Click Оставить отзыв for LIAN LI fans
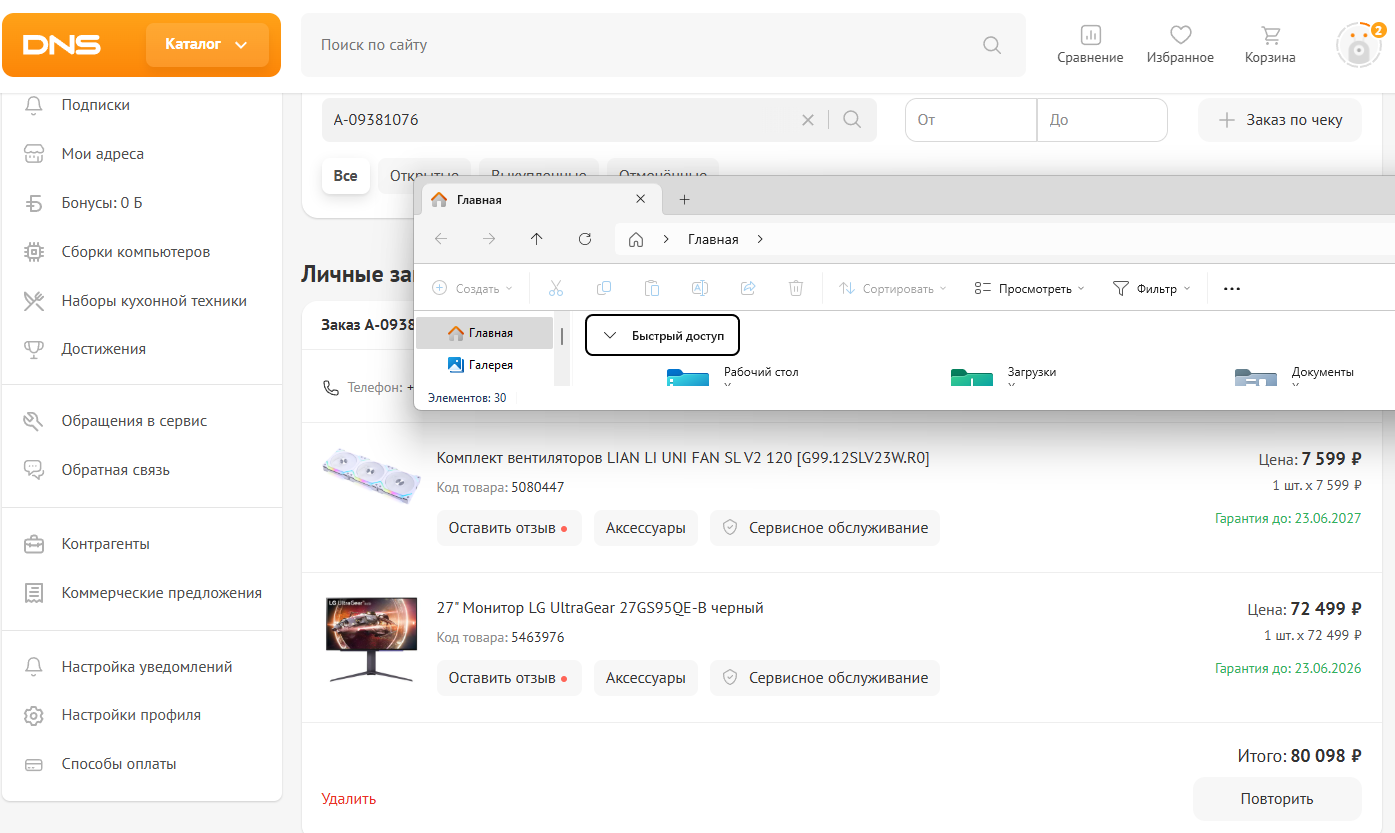The width and height of the screenshot is (1395, 833). click(508, 528)
